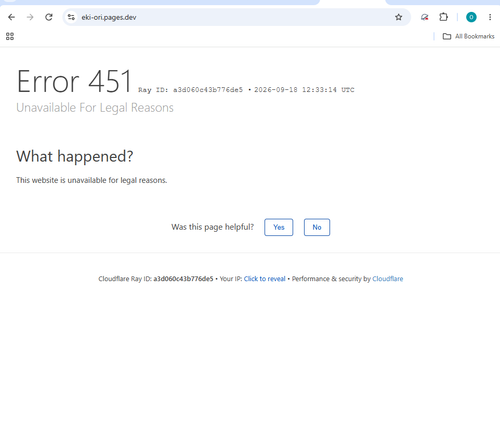Open the extension icon with red dot
500x437 pixels.
pyautogui.click(x=424, y=17)
